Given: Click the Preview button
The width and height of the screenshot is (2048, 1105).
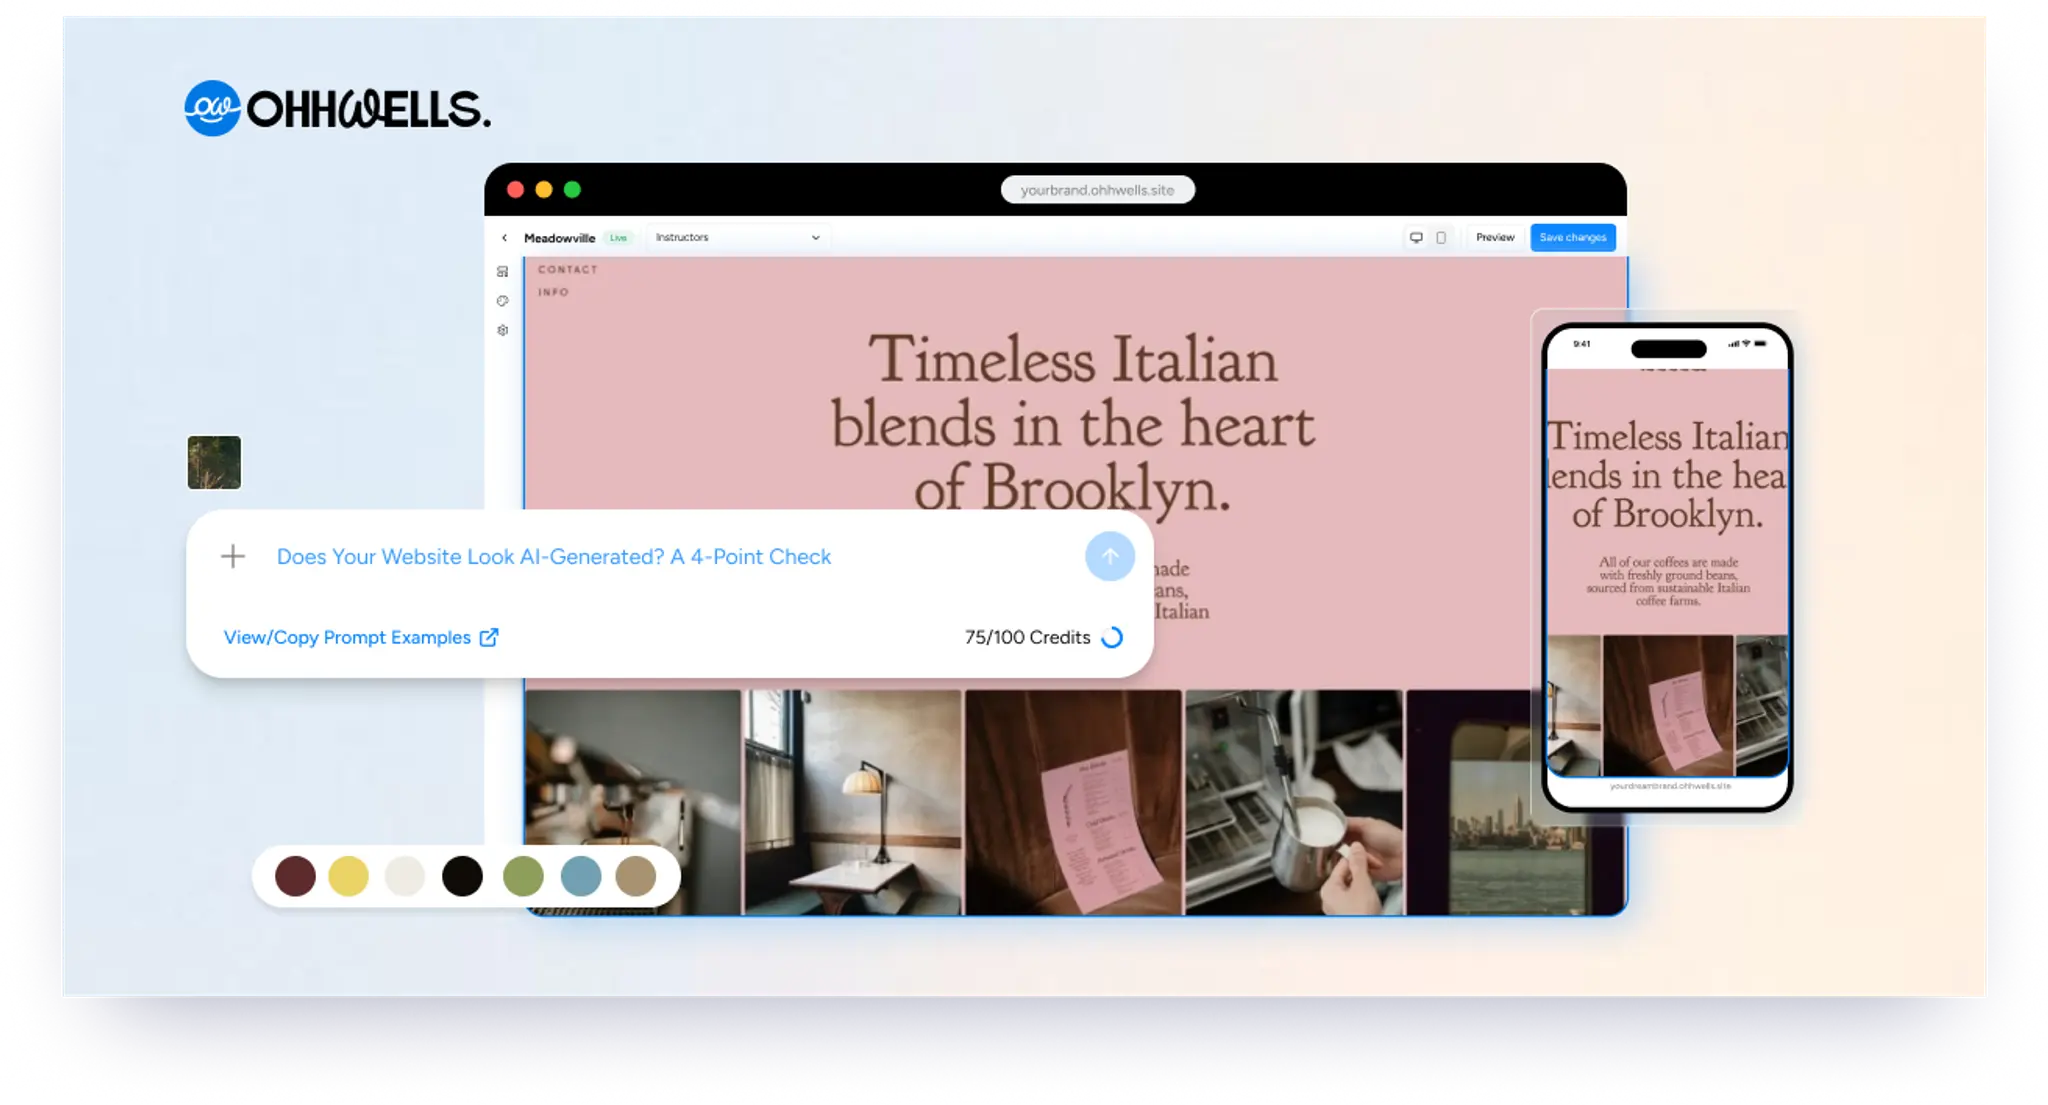Looking at the screenshot, I should [1495, 238].
